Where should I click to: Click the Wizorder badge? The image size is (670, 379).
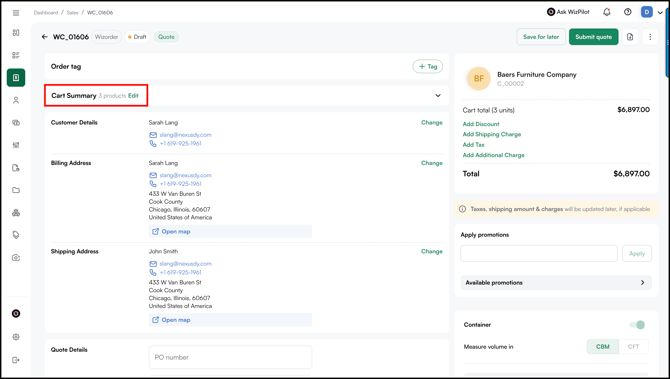click(x=106, y=37)
